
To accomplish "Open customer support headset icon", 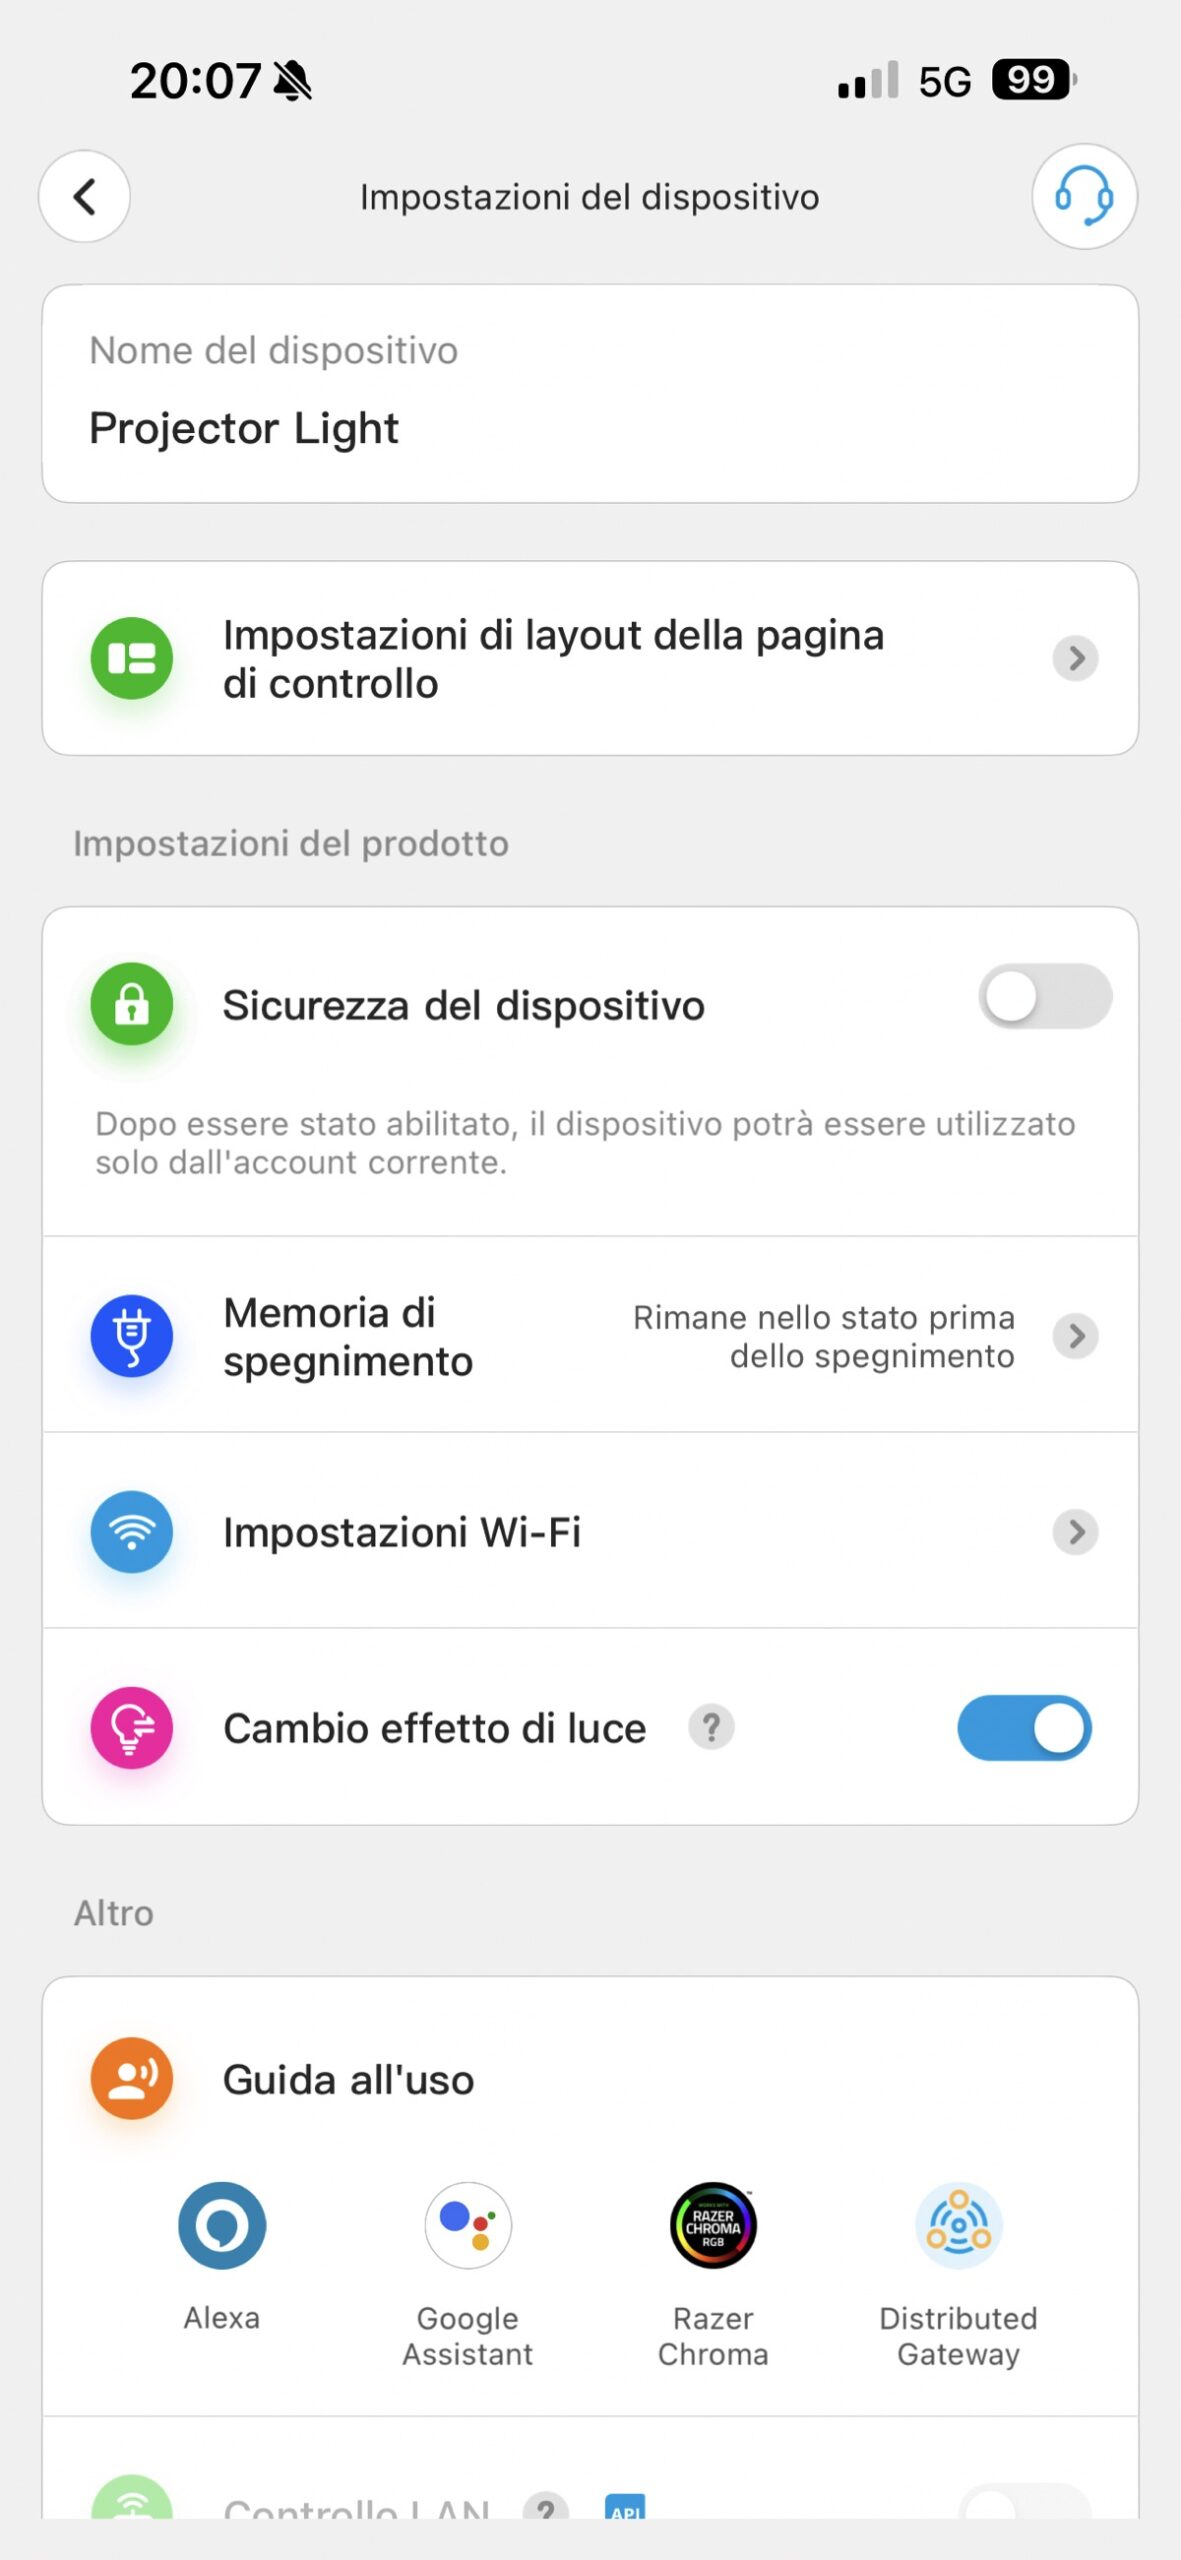I will click(1084, 196).
